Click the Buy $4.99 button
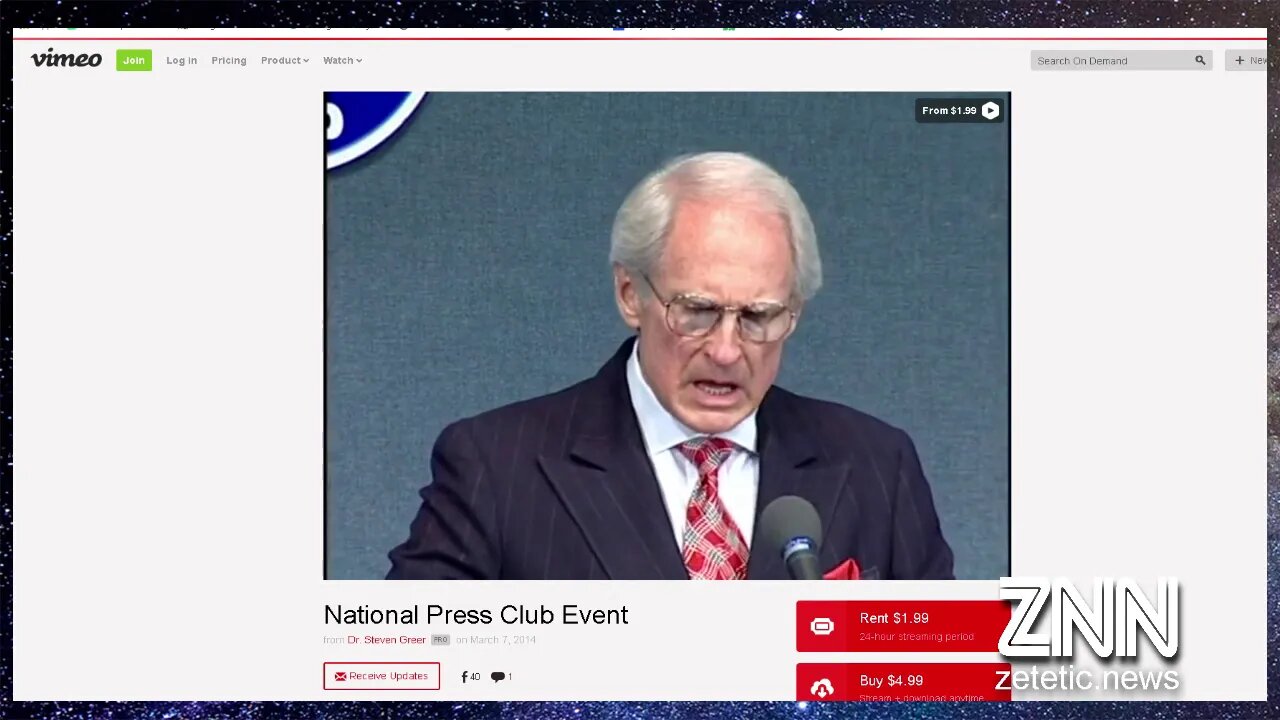 pos(903,683)
